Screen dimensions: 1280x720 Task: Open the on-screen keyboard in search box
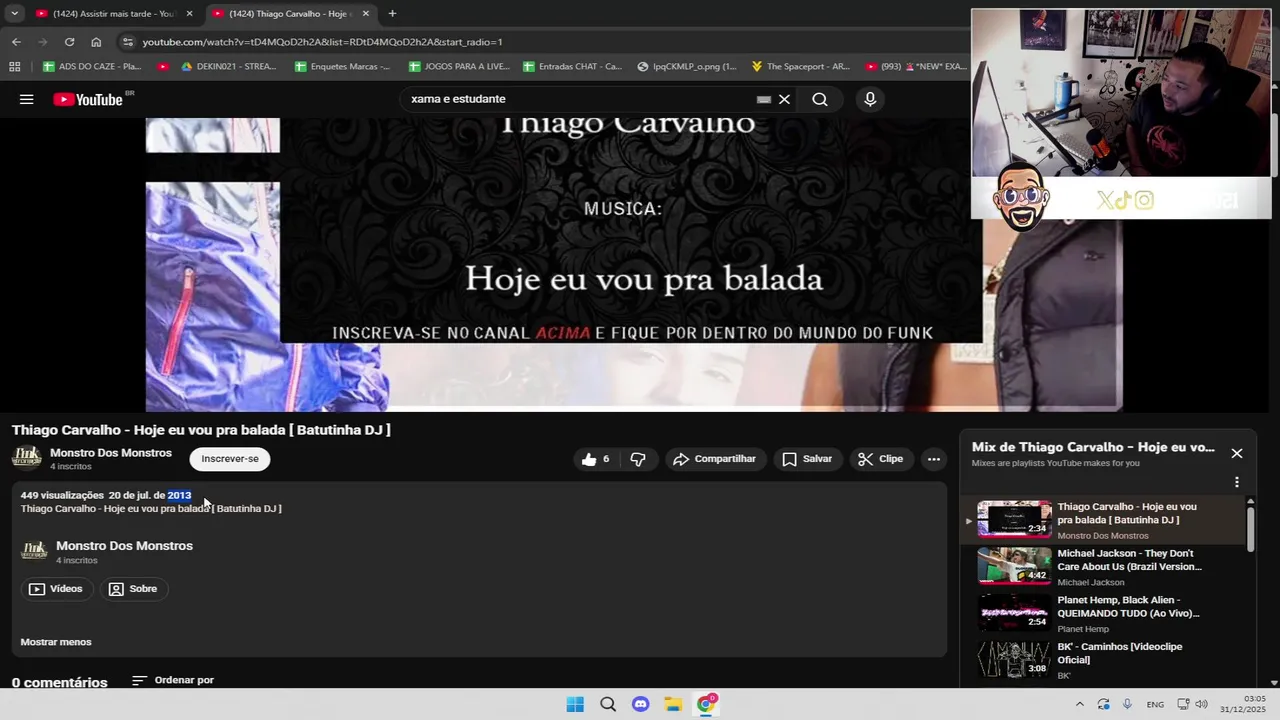pos(764,99)
